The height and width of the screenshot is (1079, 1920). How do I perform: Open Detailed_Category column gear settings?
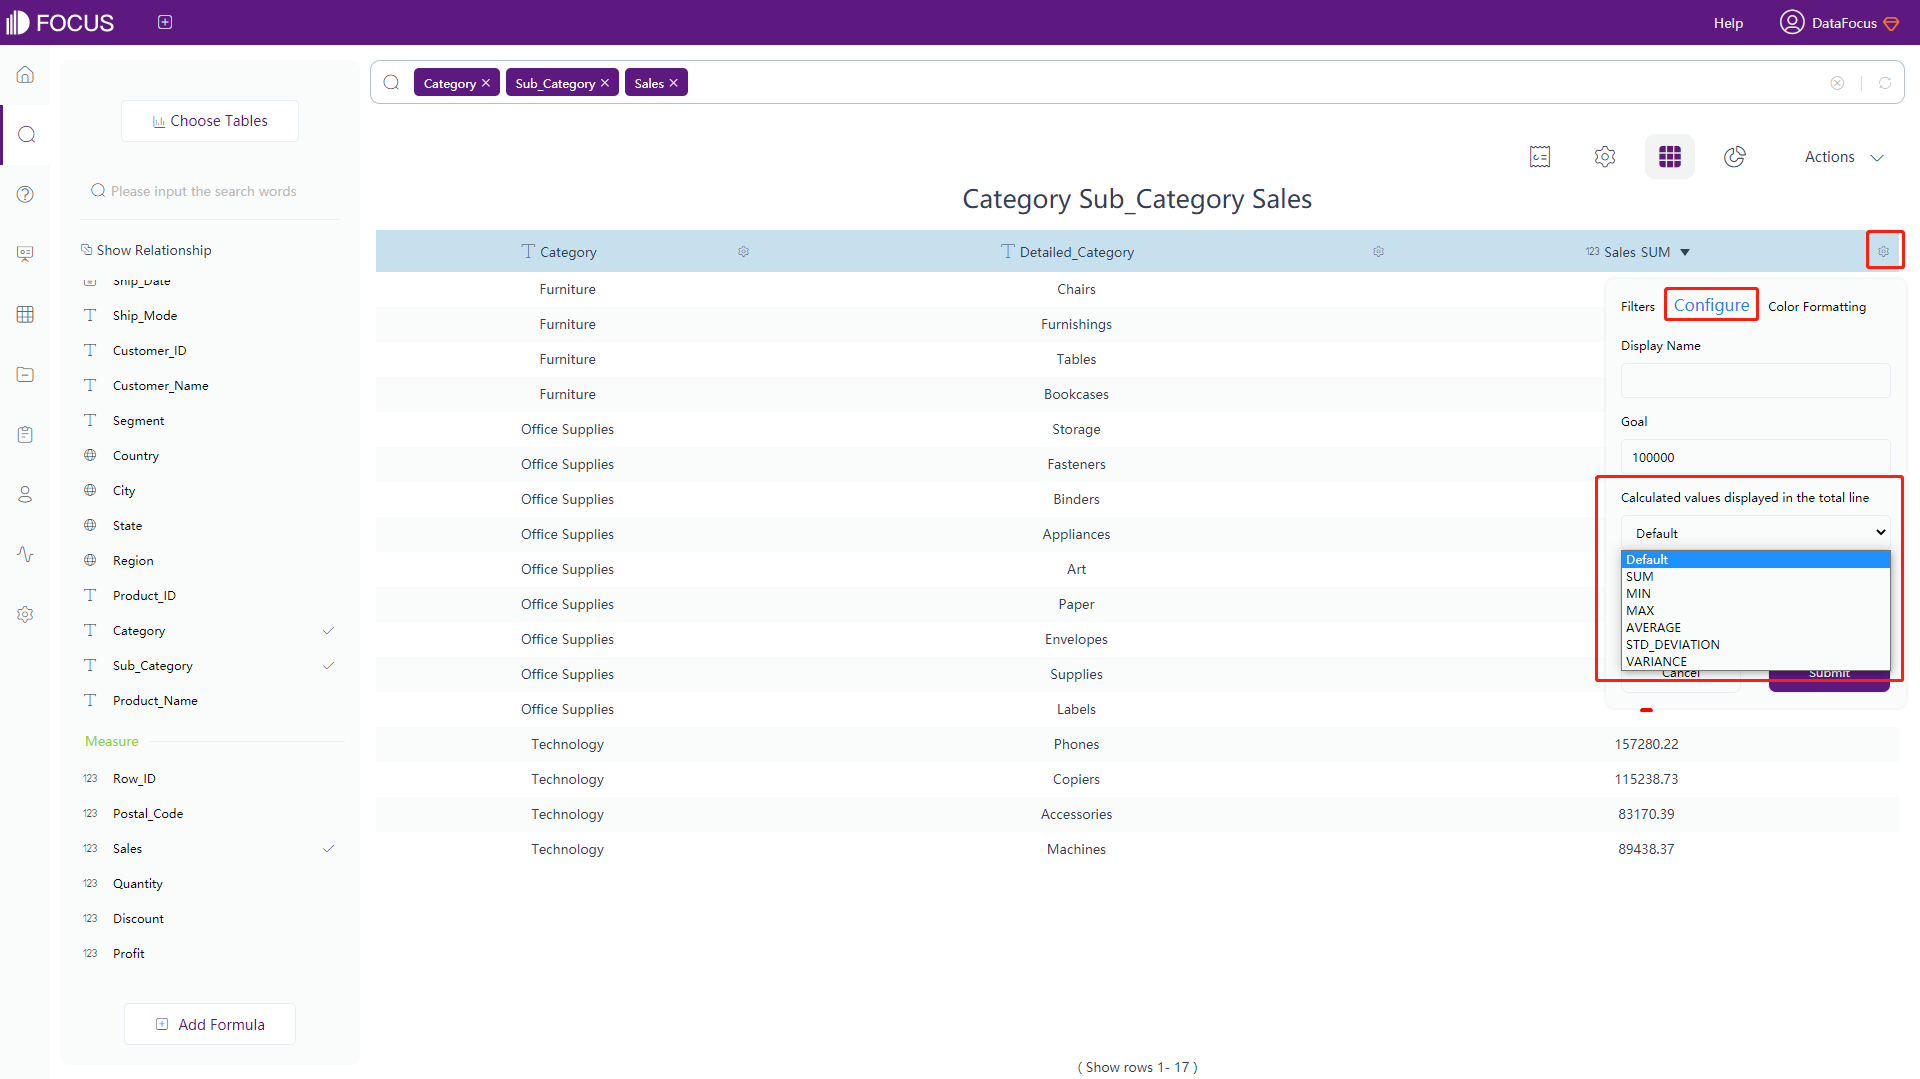[1378, 252]
